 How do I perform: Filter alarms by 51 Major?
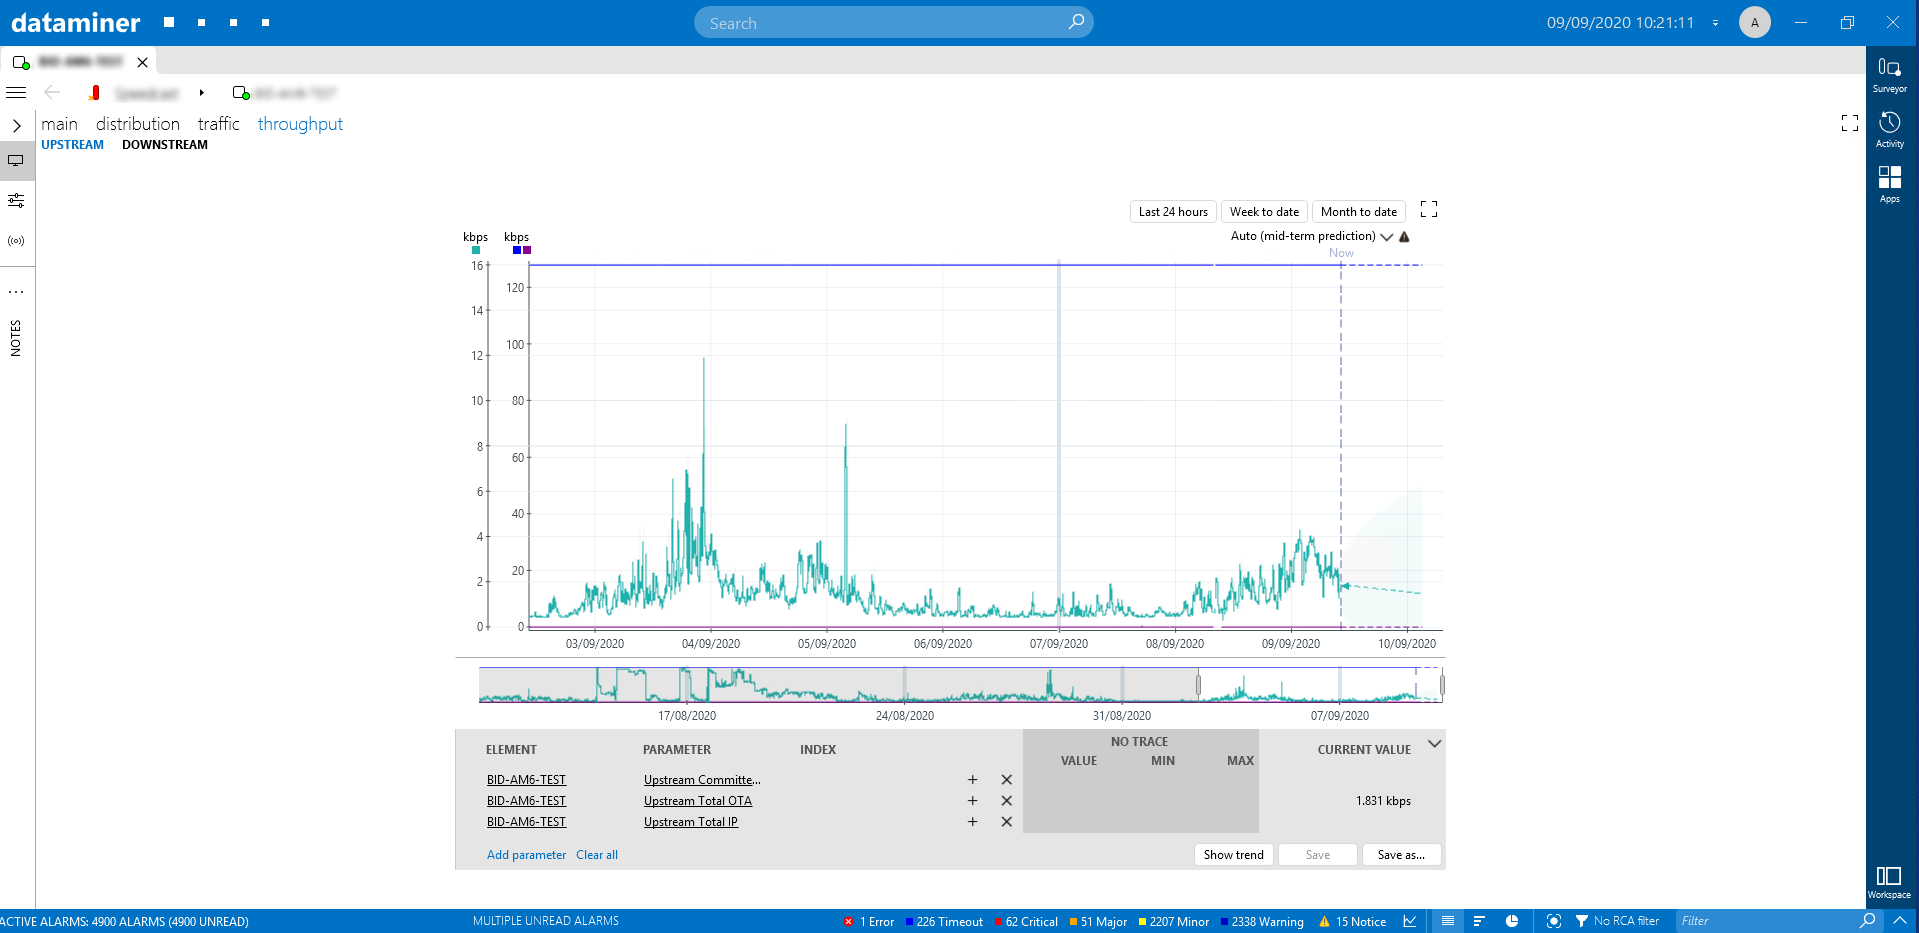click(1098, 922)
